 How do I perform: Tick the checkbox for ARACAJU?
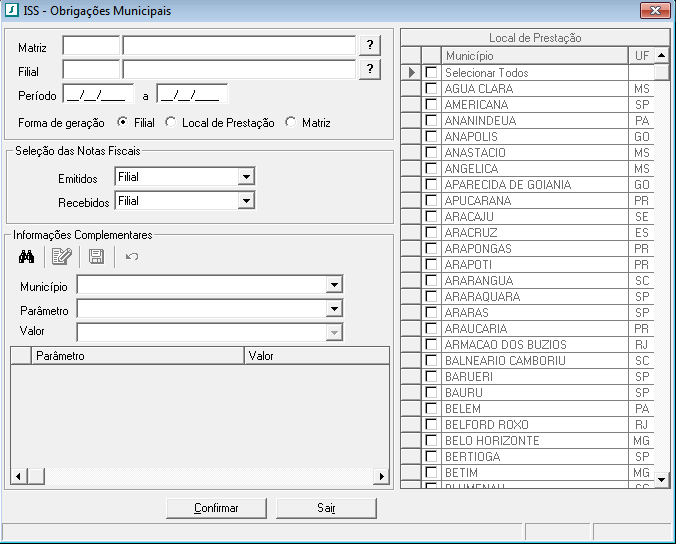pos(431,217)
